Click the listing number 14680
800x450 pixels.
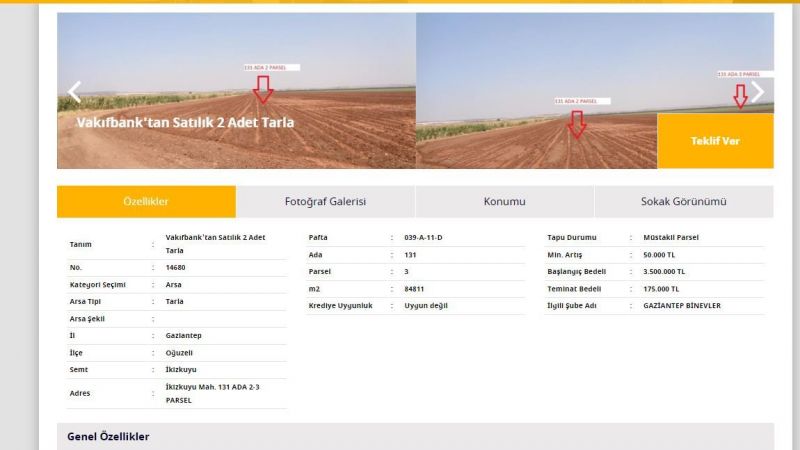click(x=175, y=268)
